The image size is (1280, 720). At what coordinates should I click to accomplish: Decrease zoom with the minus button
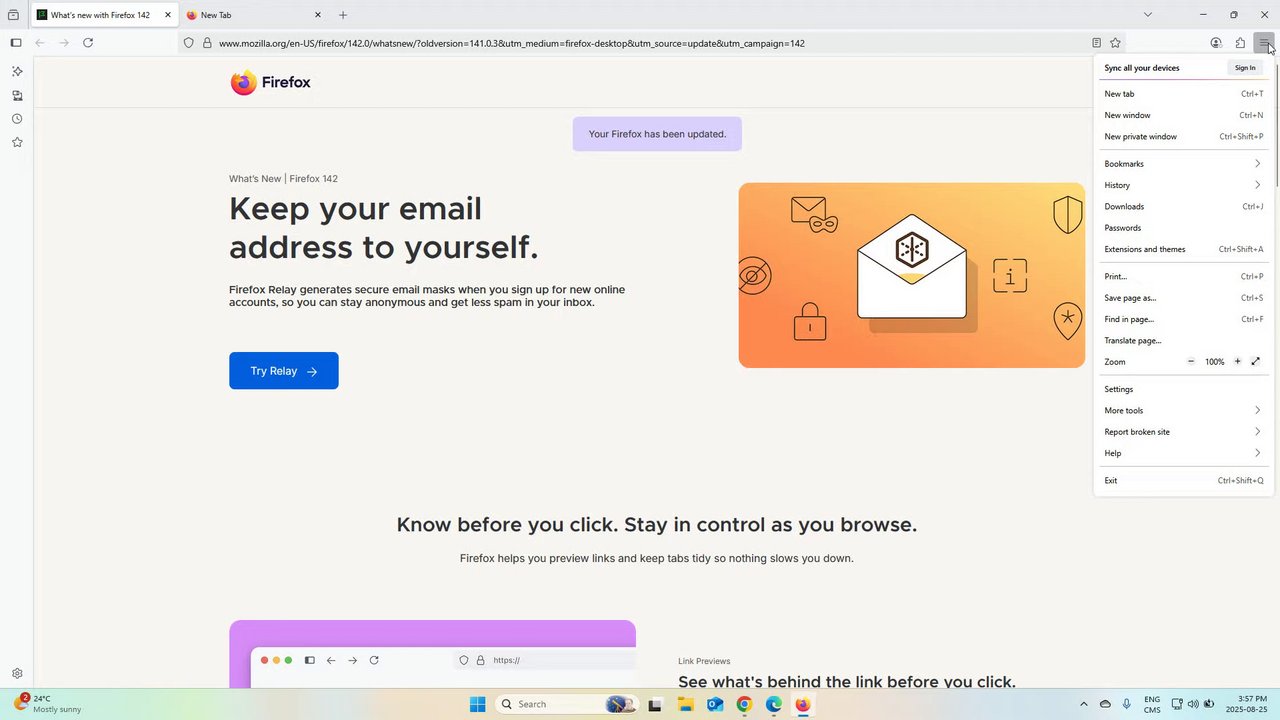click(x=1191, y=362)
